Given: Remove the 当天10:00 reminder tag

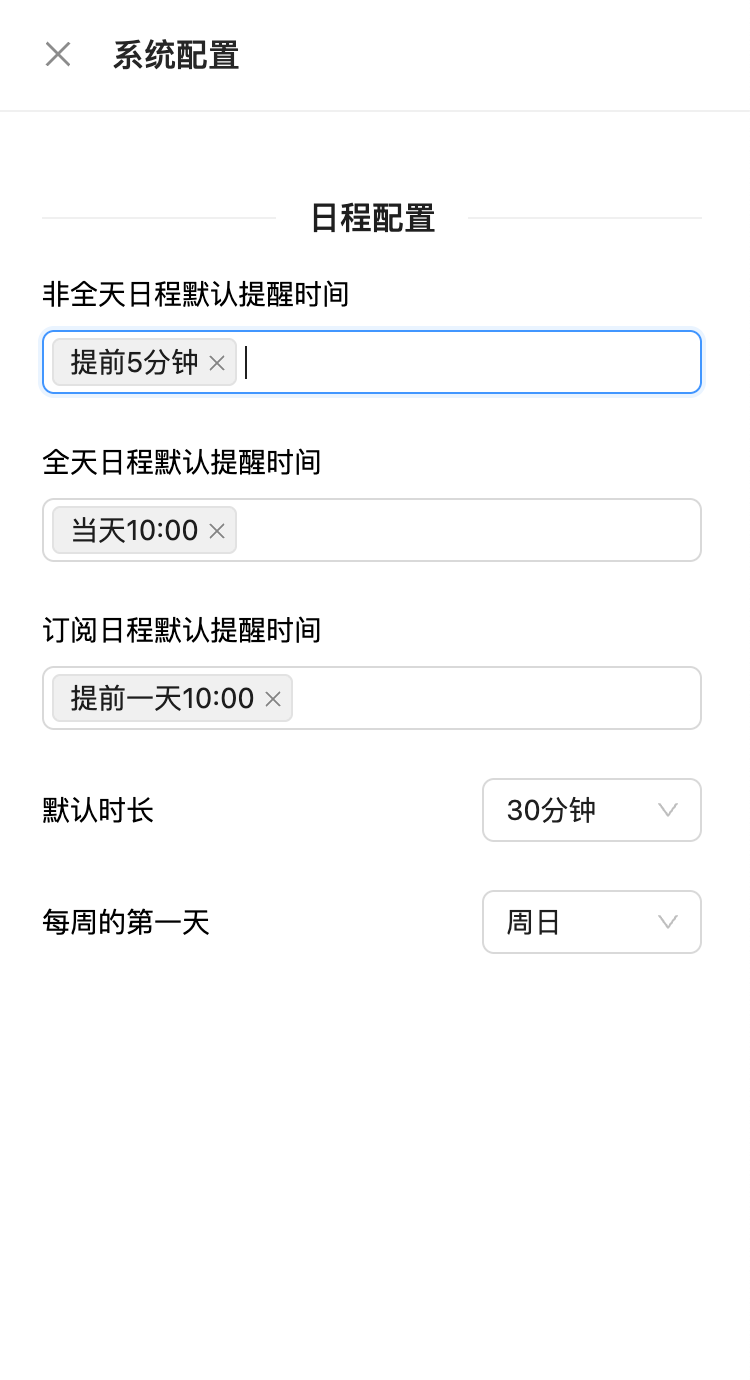Looking at the screenshot, I should click(x=217, y=531).
